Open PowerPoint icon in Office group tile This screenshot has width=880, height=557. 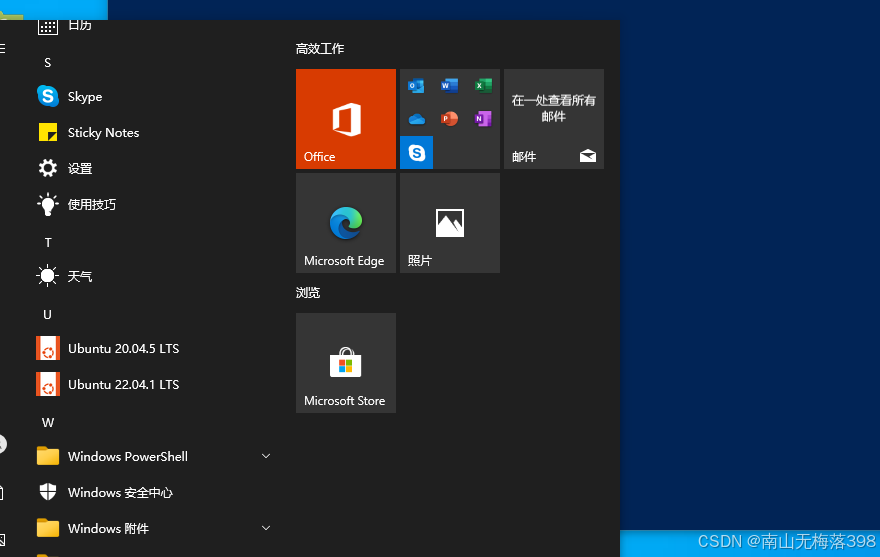(450, 119)
